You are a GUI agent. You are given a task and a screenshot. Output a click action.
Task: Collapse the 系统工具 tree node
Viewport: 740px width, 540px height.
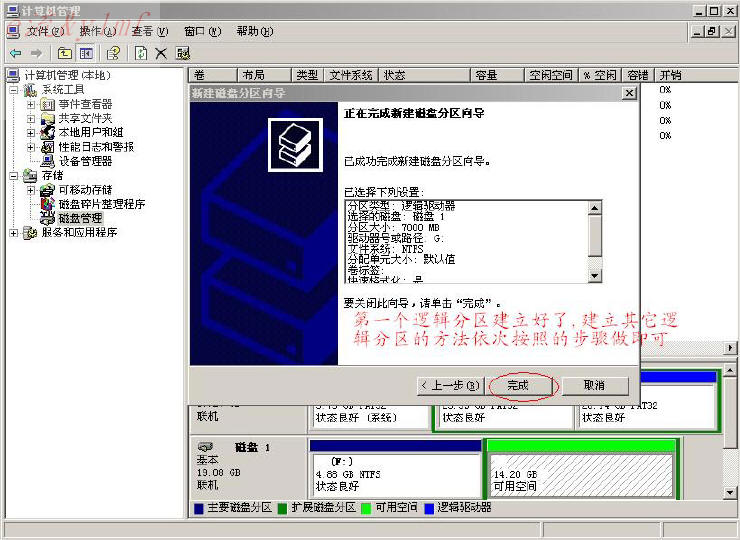(14, 90)
